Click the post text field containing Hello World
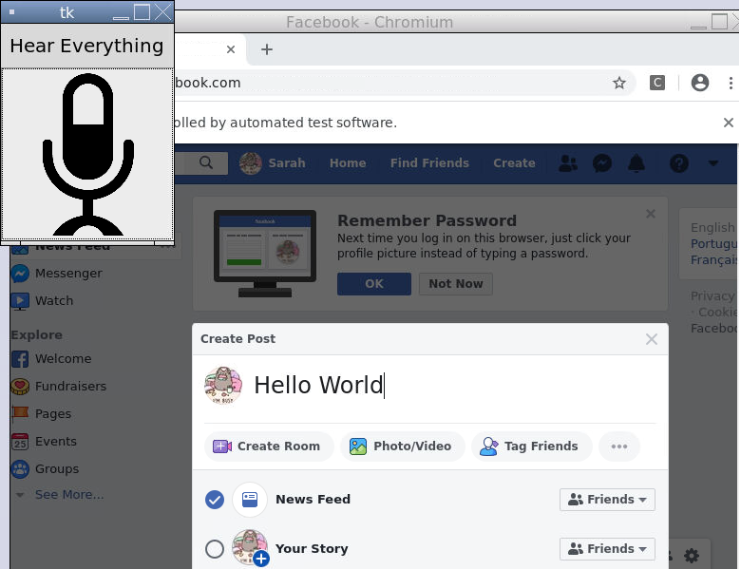 tap(454, 385)
